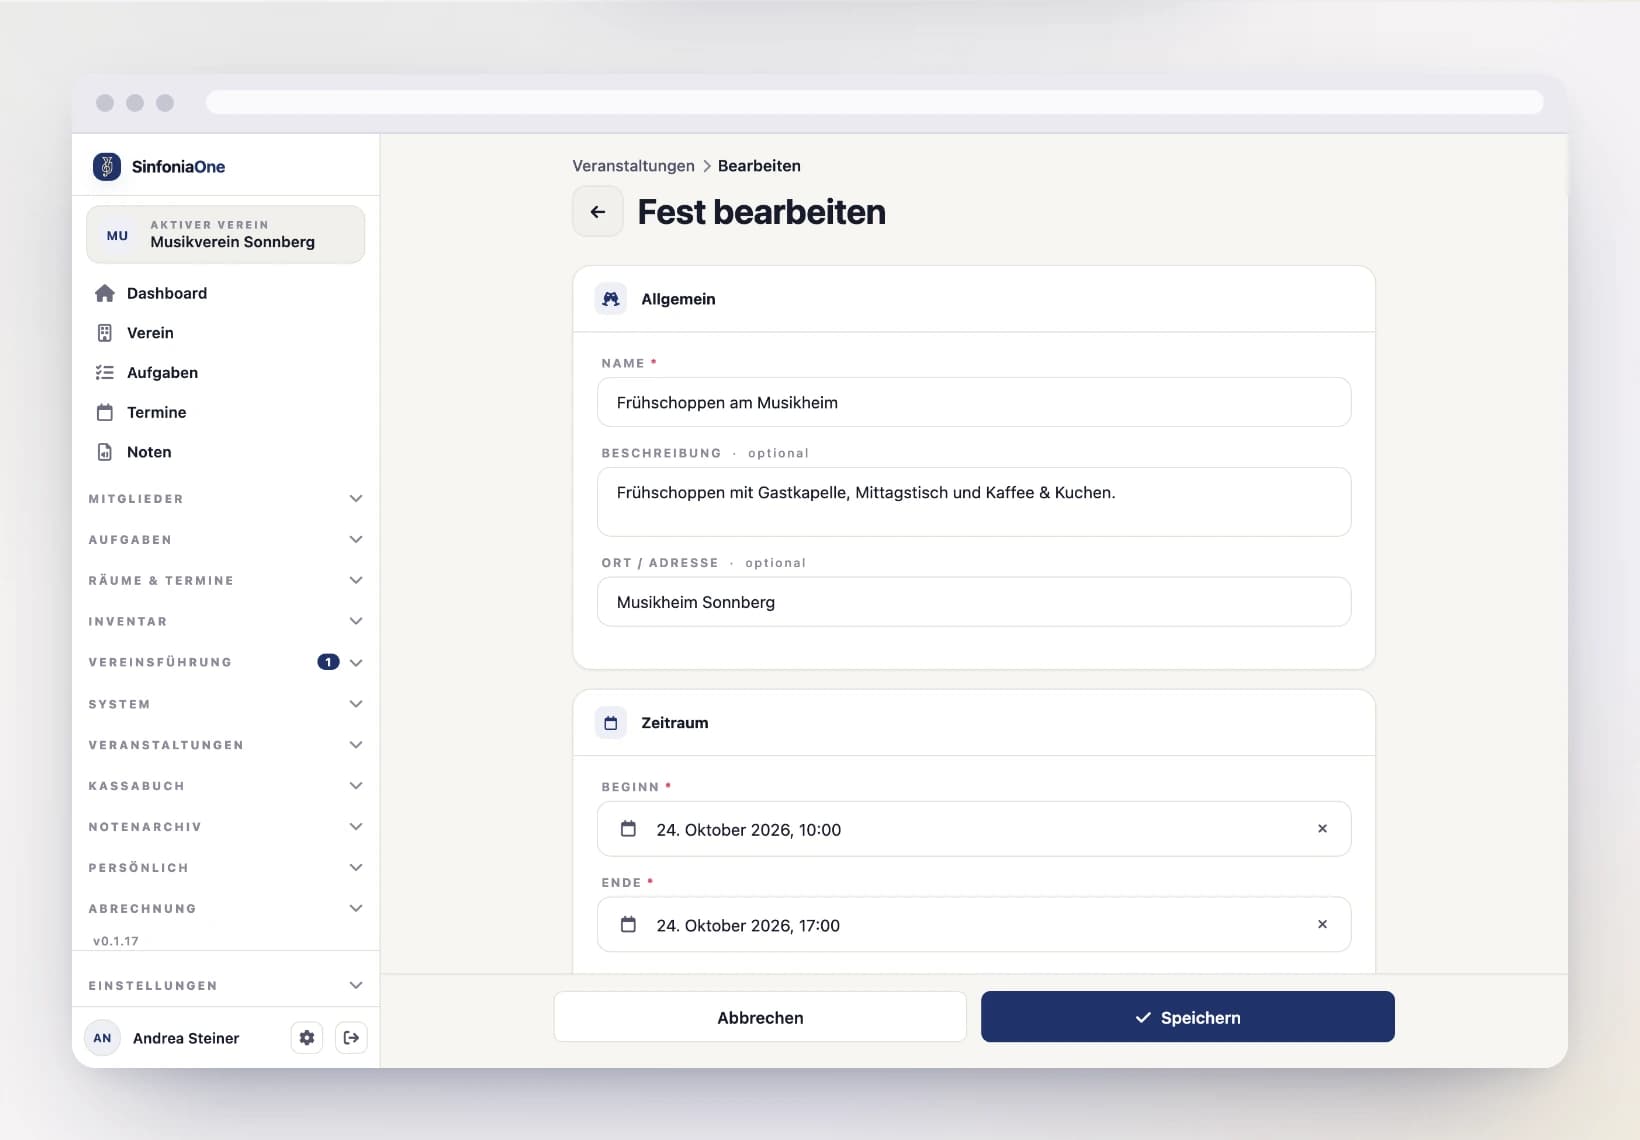Click into the Ort / Adresse field
1640x1140 pixels.
[974, 602]
